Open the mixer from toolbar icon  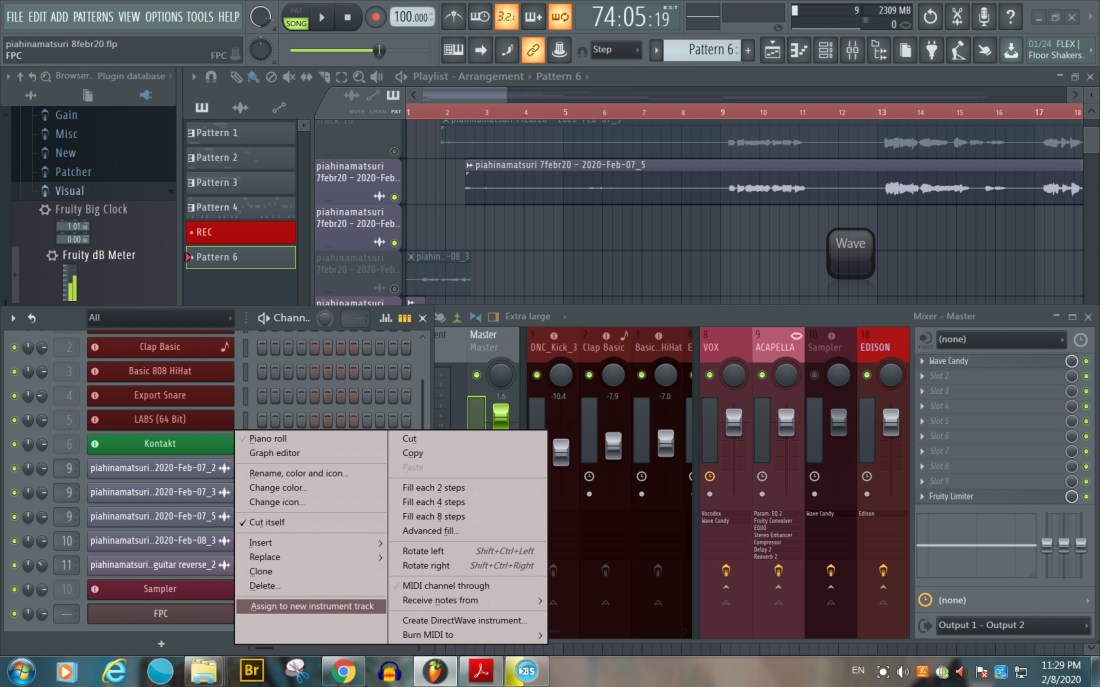pyautogui.click(x=852, y=50)
